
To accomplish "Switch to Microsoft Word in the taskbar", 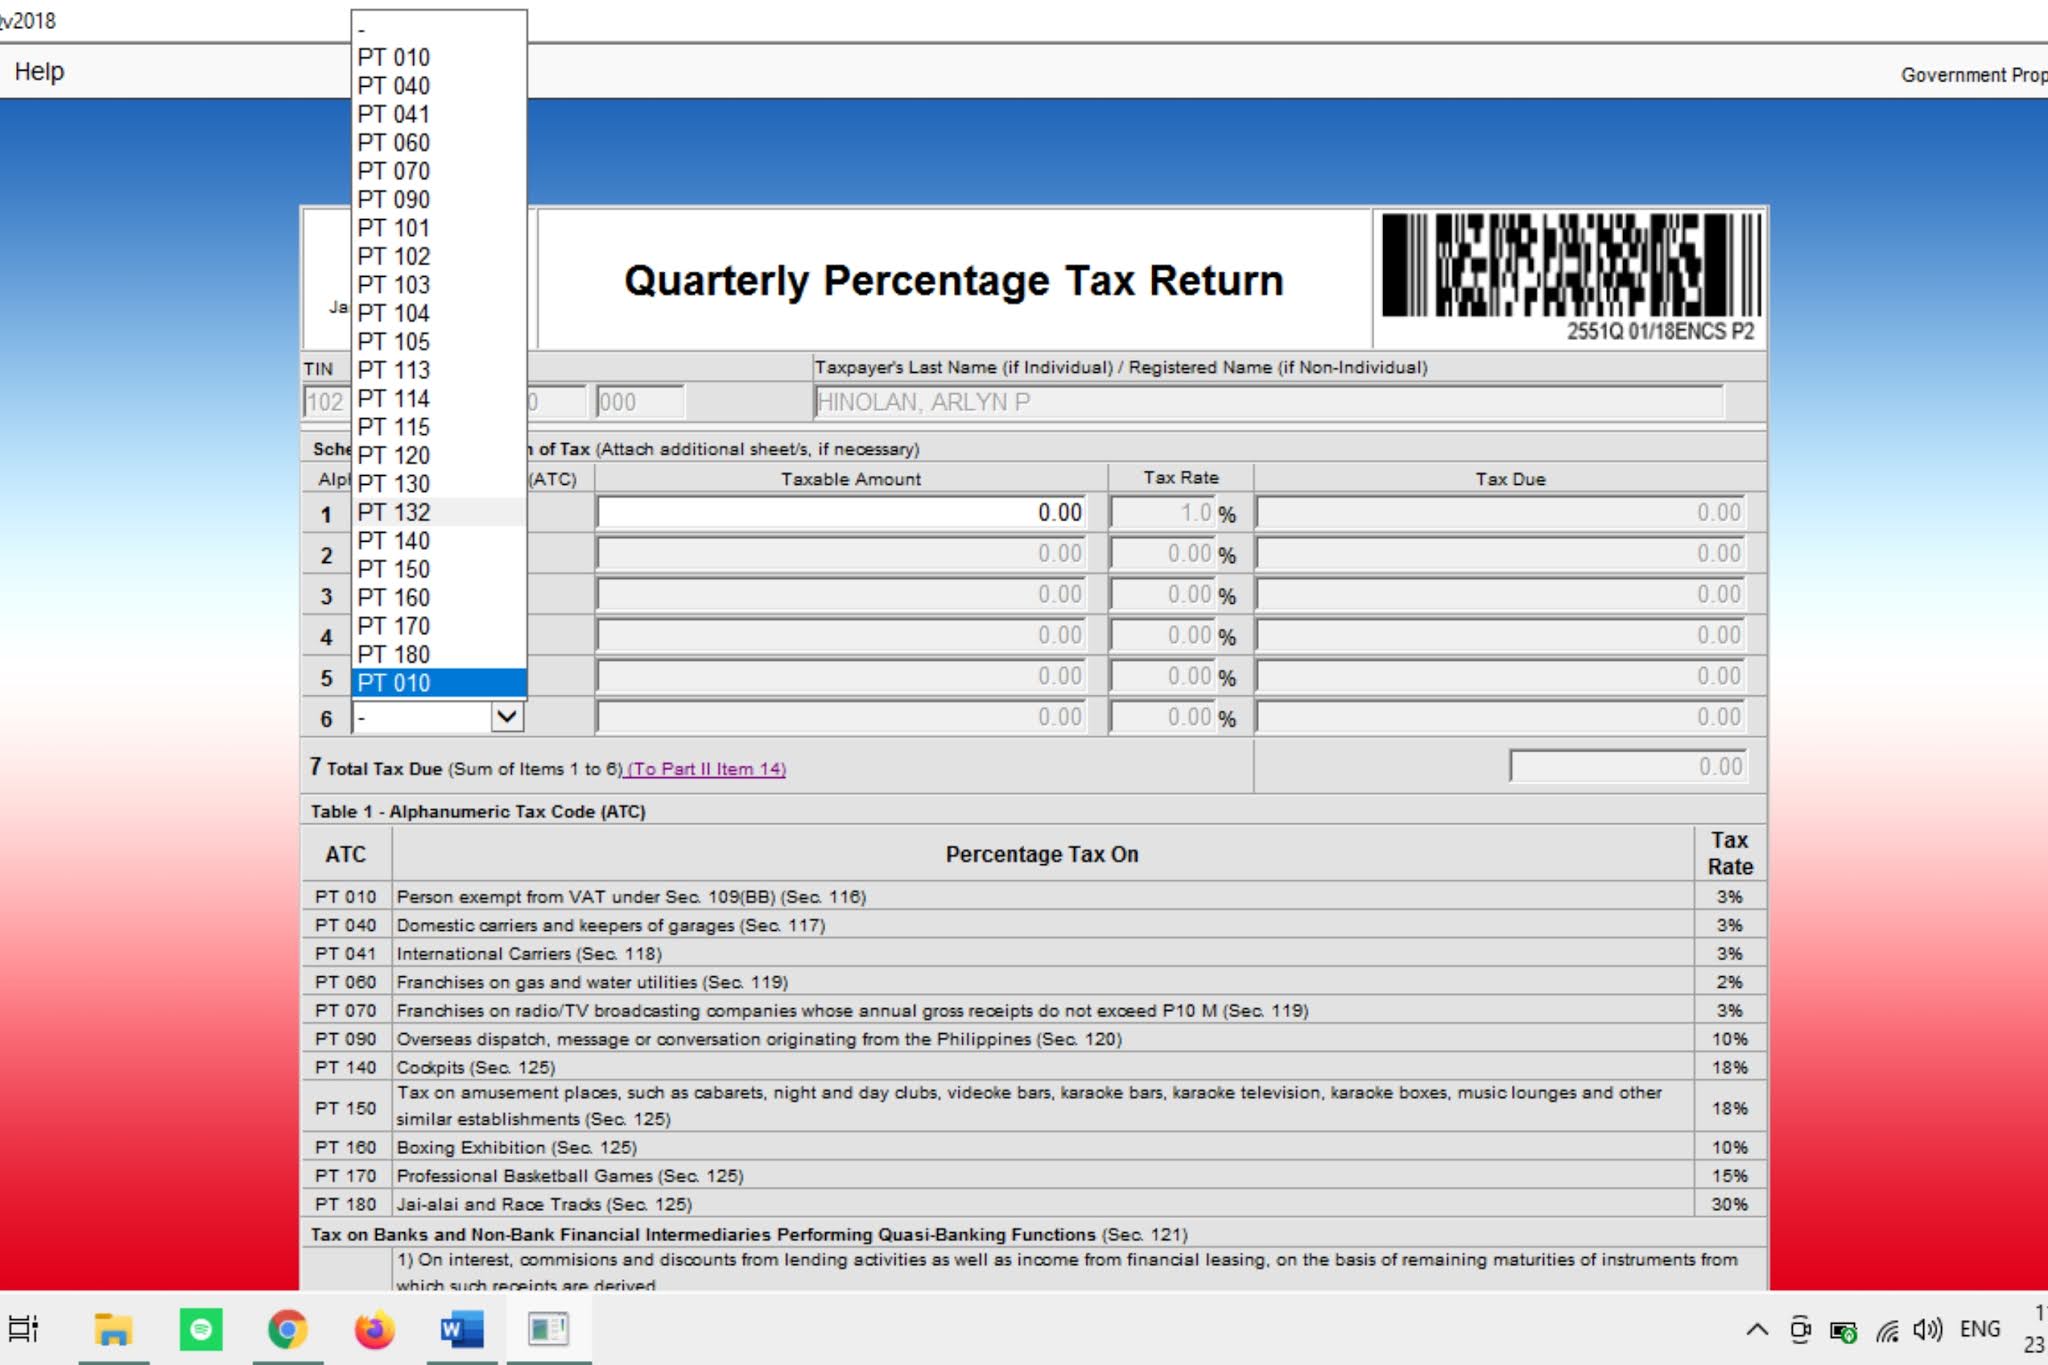I will (x=461, y=1329).
